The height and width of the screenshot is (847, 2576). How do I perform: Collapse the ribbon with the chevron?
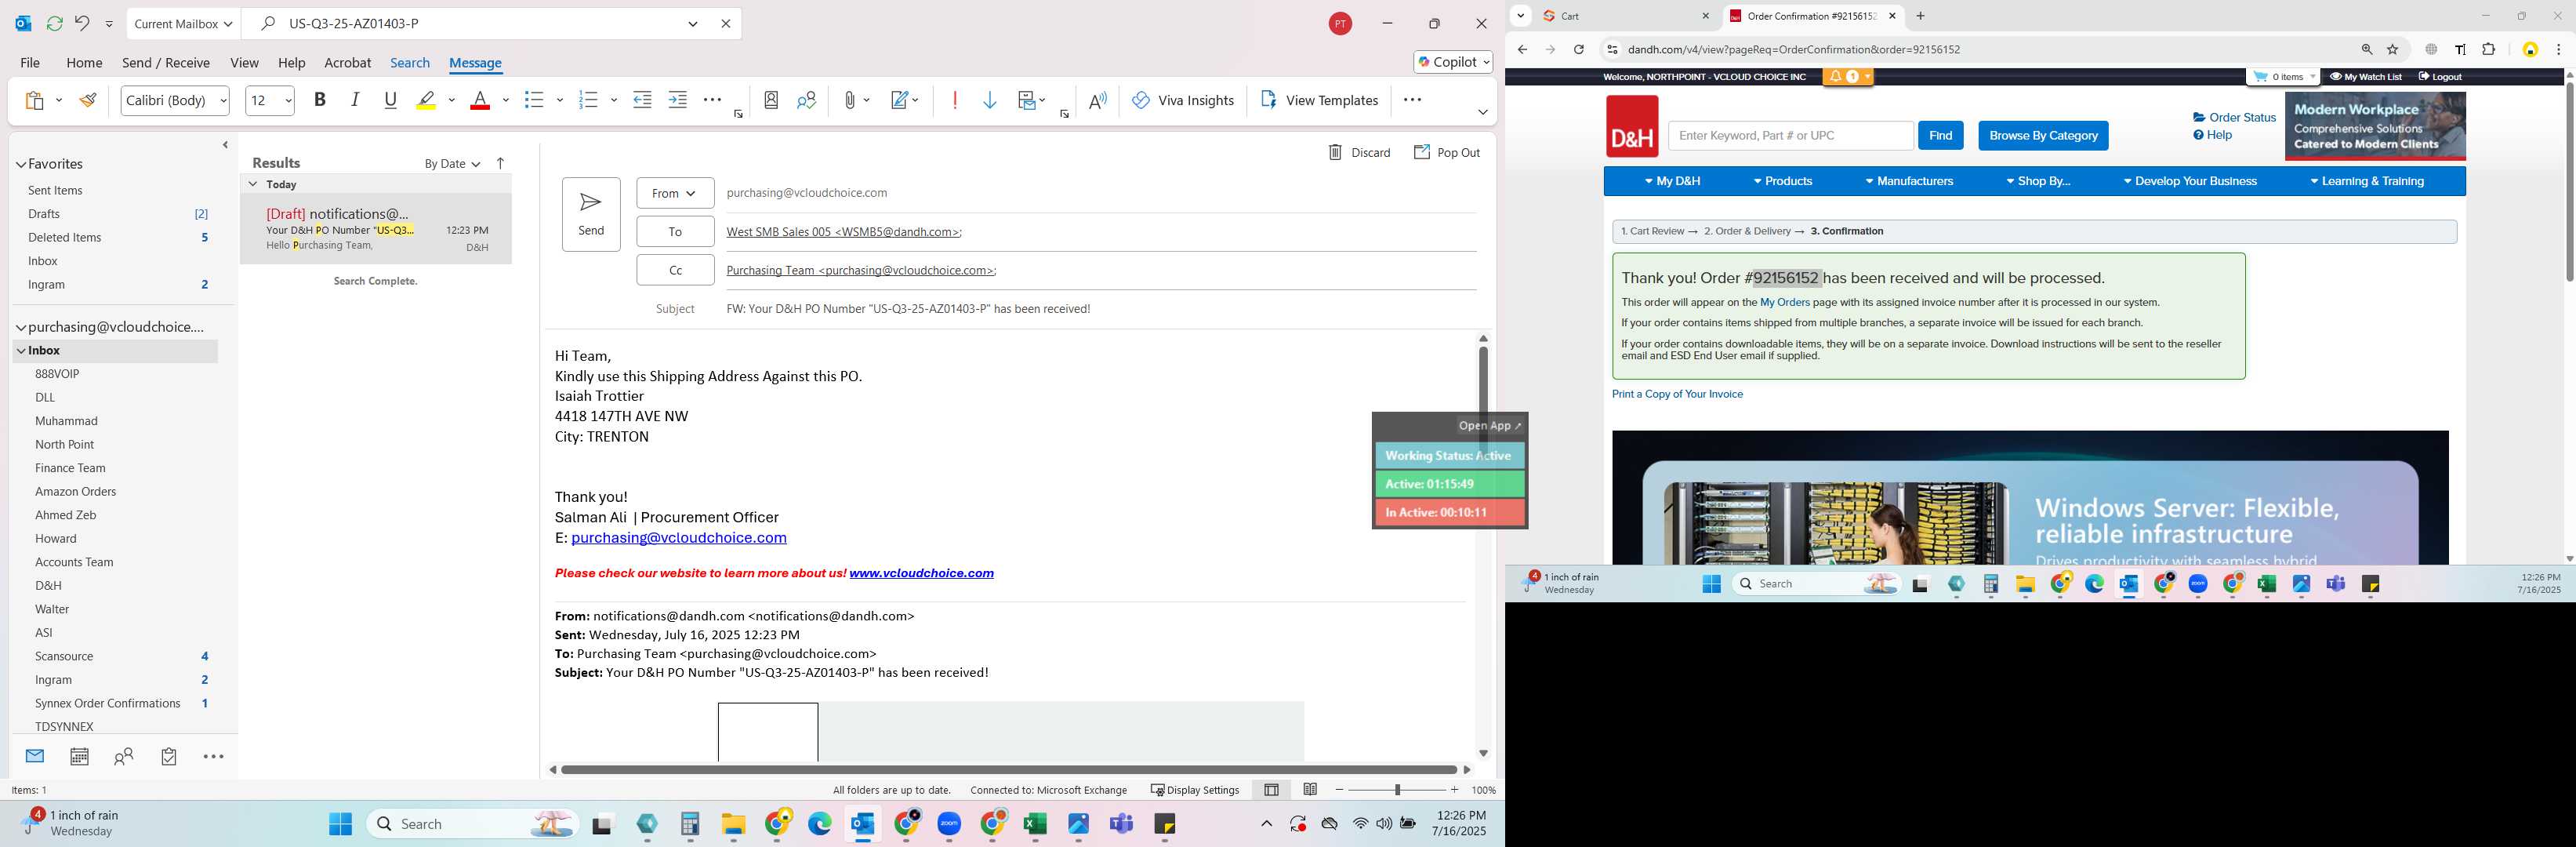click(x=1482, y=112)
